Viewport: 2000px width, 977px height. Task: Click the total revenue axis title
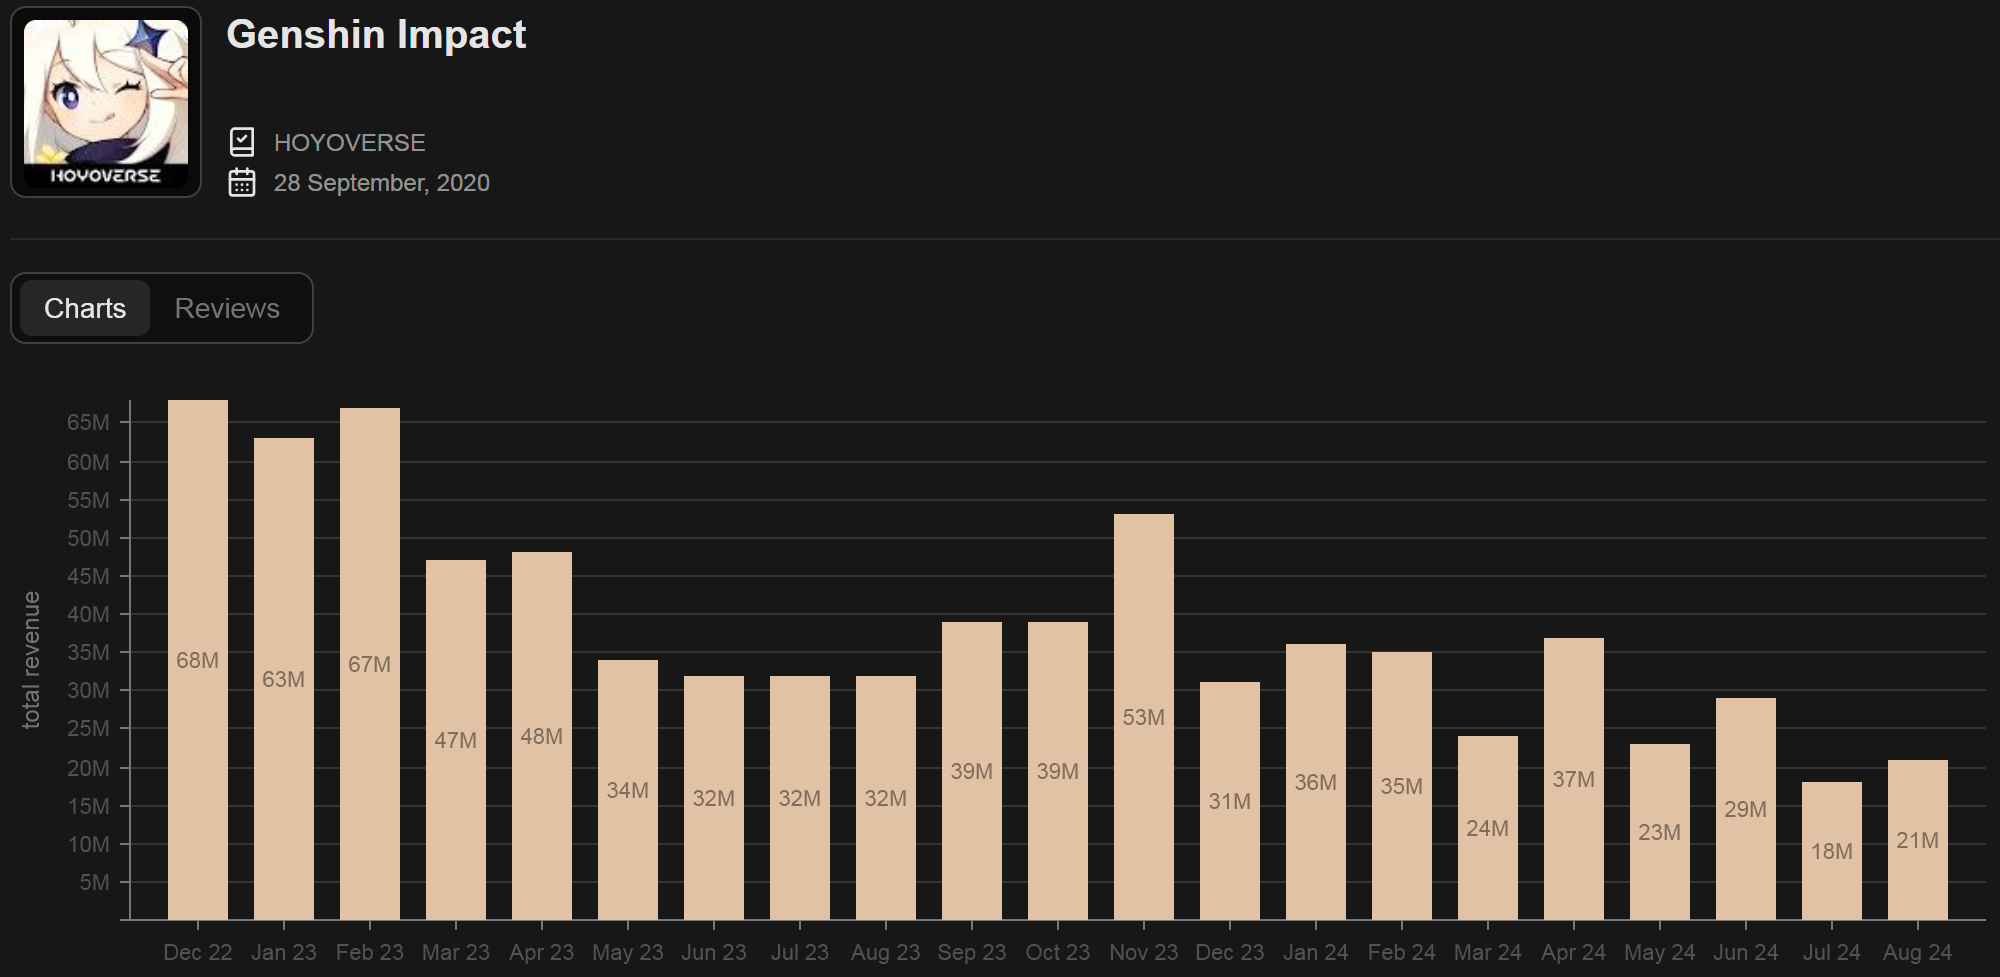point(31,660)
